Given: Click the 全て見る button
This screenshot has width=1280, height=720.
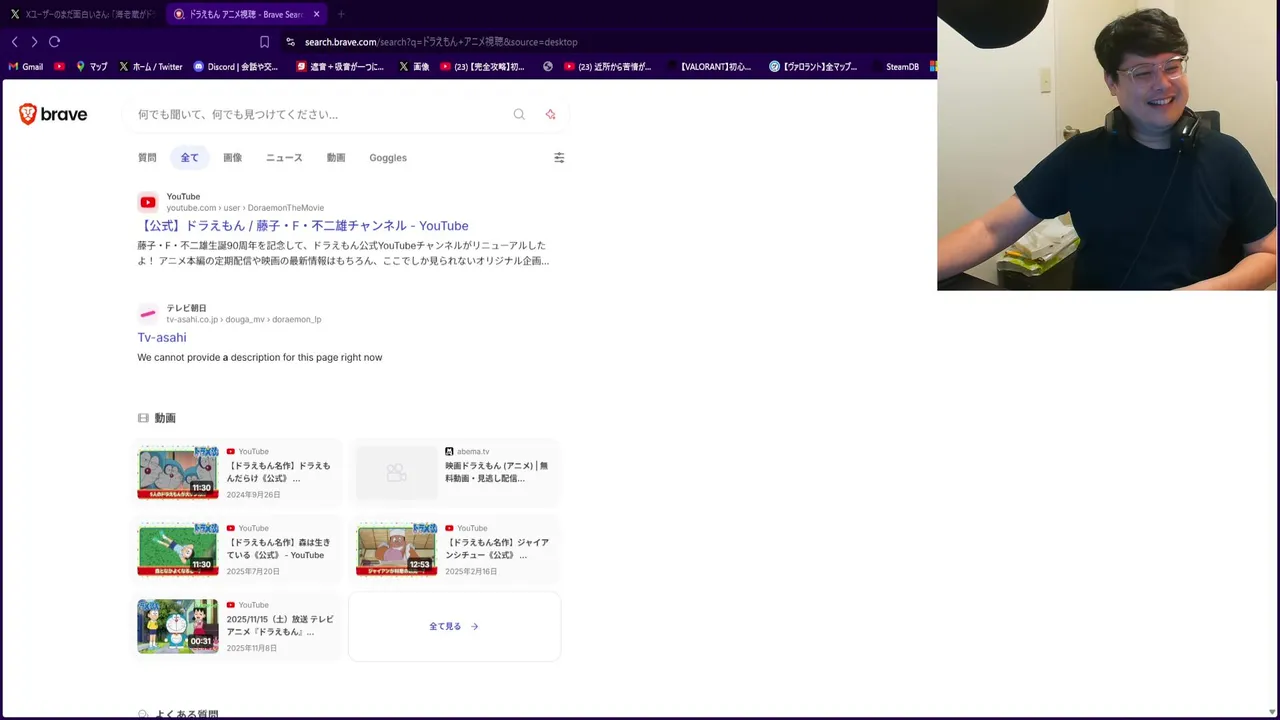Looking at the screenshot, I should click(454, 626).
